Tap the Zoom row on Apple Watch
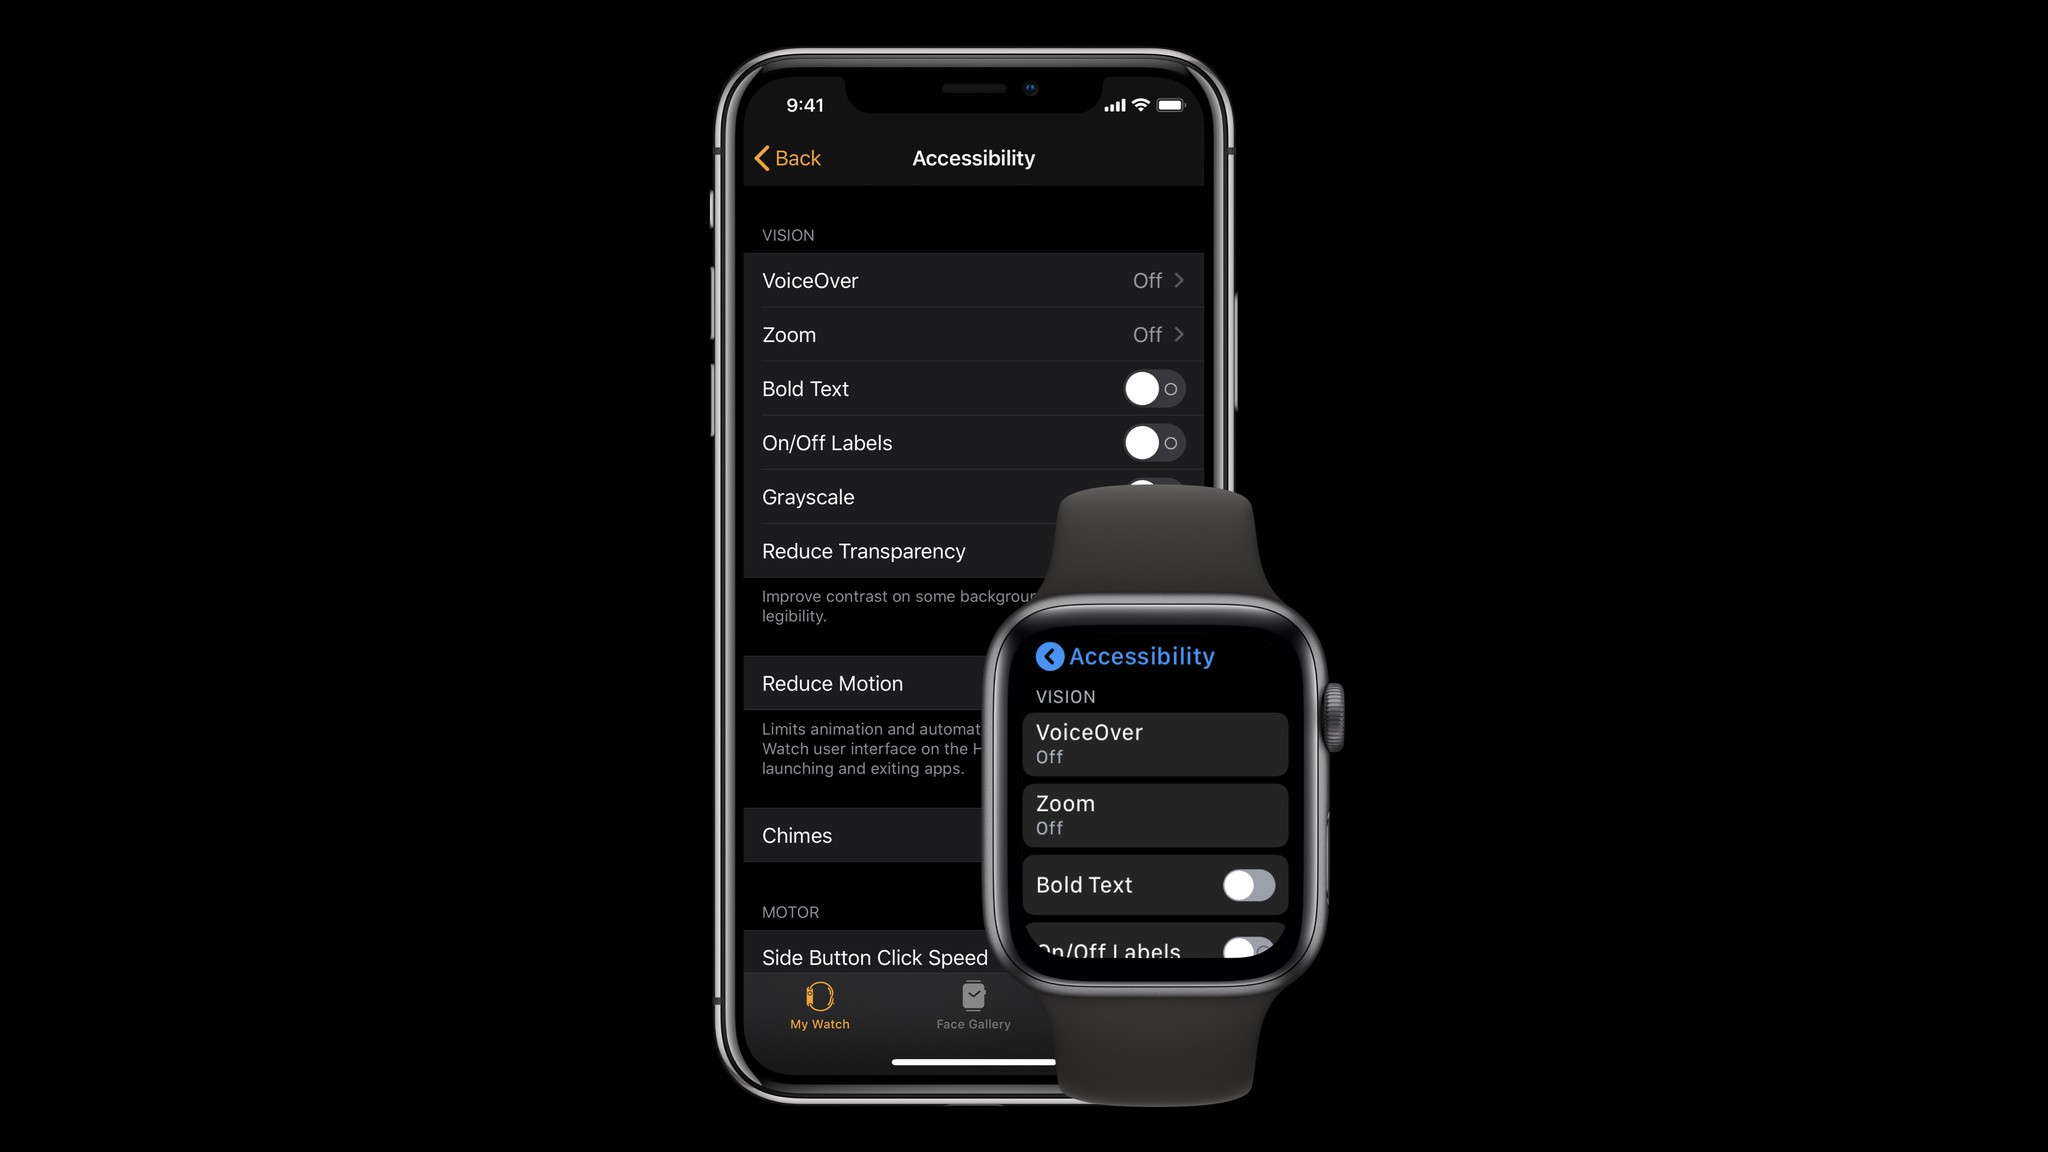The image size is (2048, 1152). click(x=1153, y=813)
